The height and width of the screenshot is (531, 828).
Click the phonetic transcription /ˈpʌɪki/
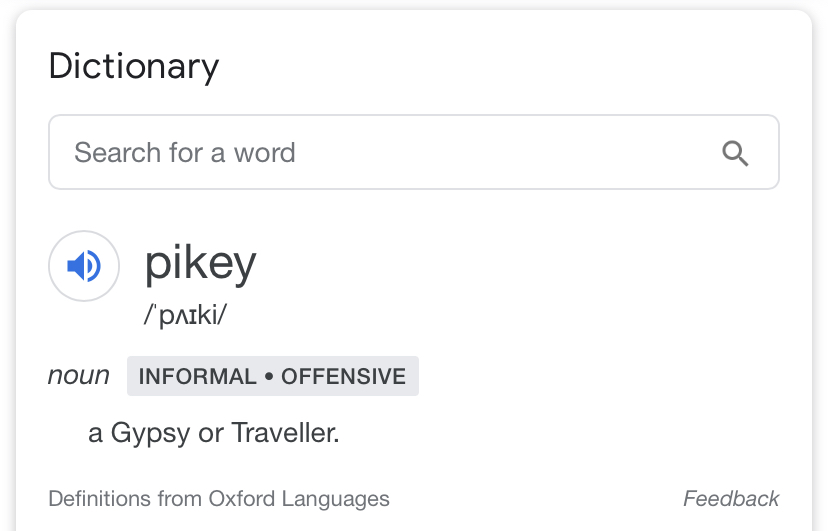click(x=185, y=315)
